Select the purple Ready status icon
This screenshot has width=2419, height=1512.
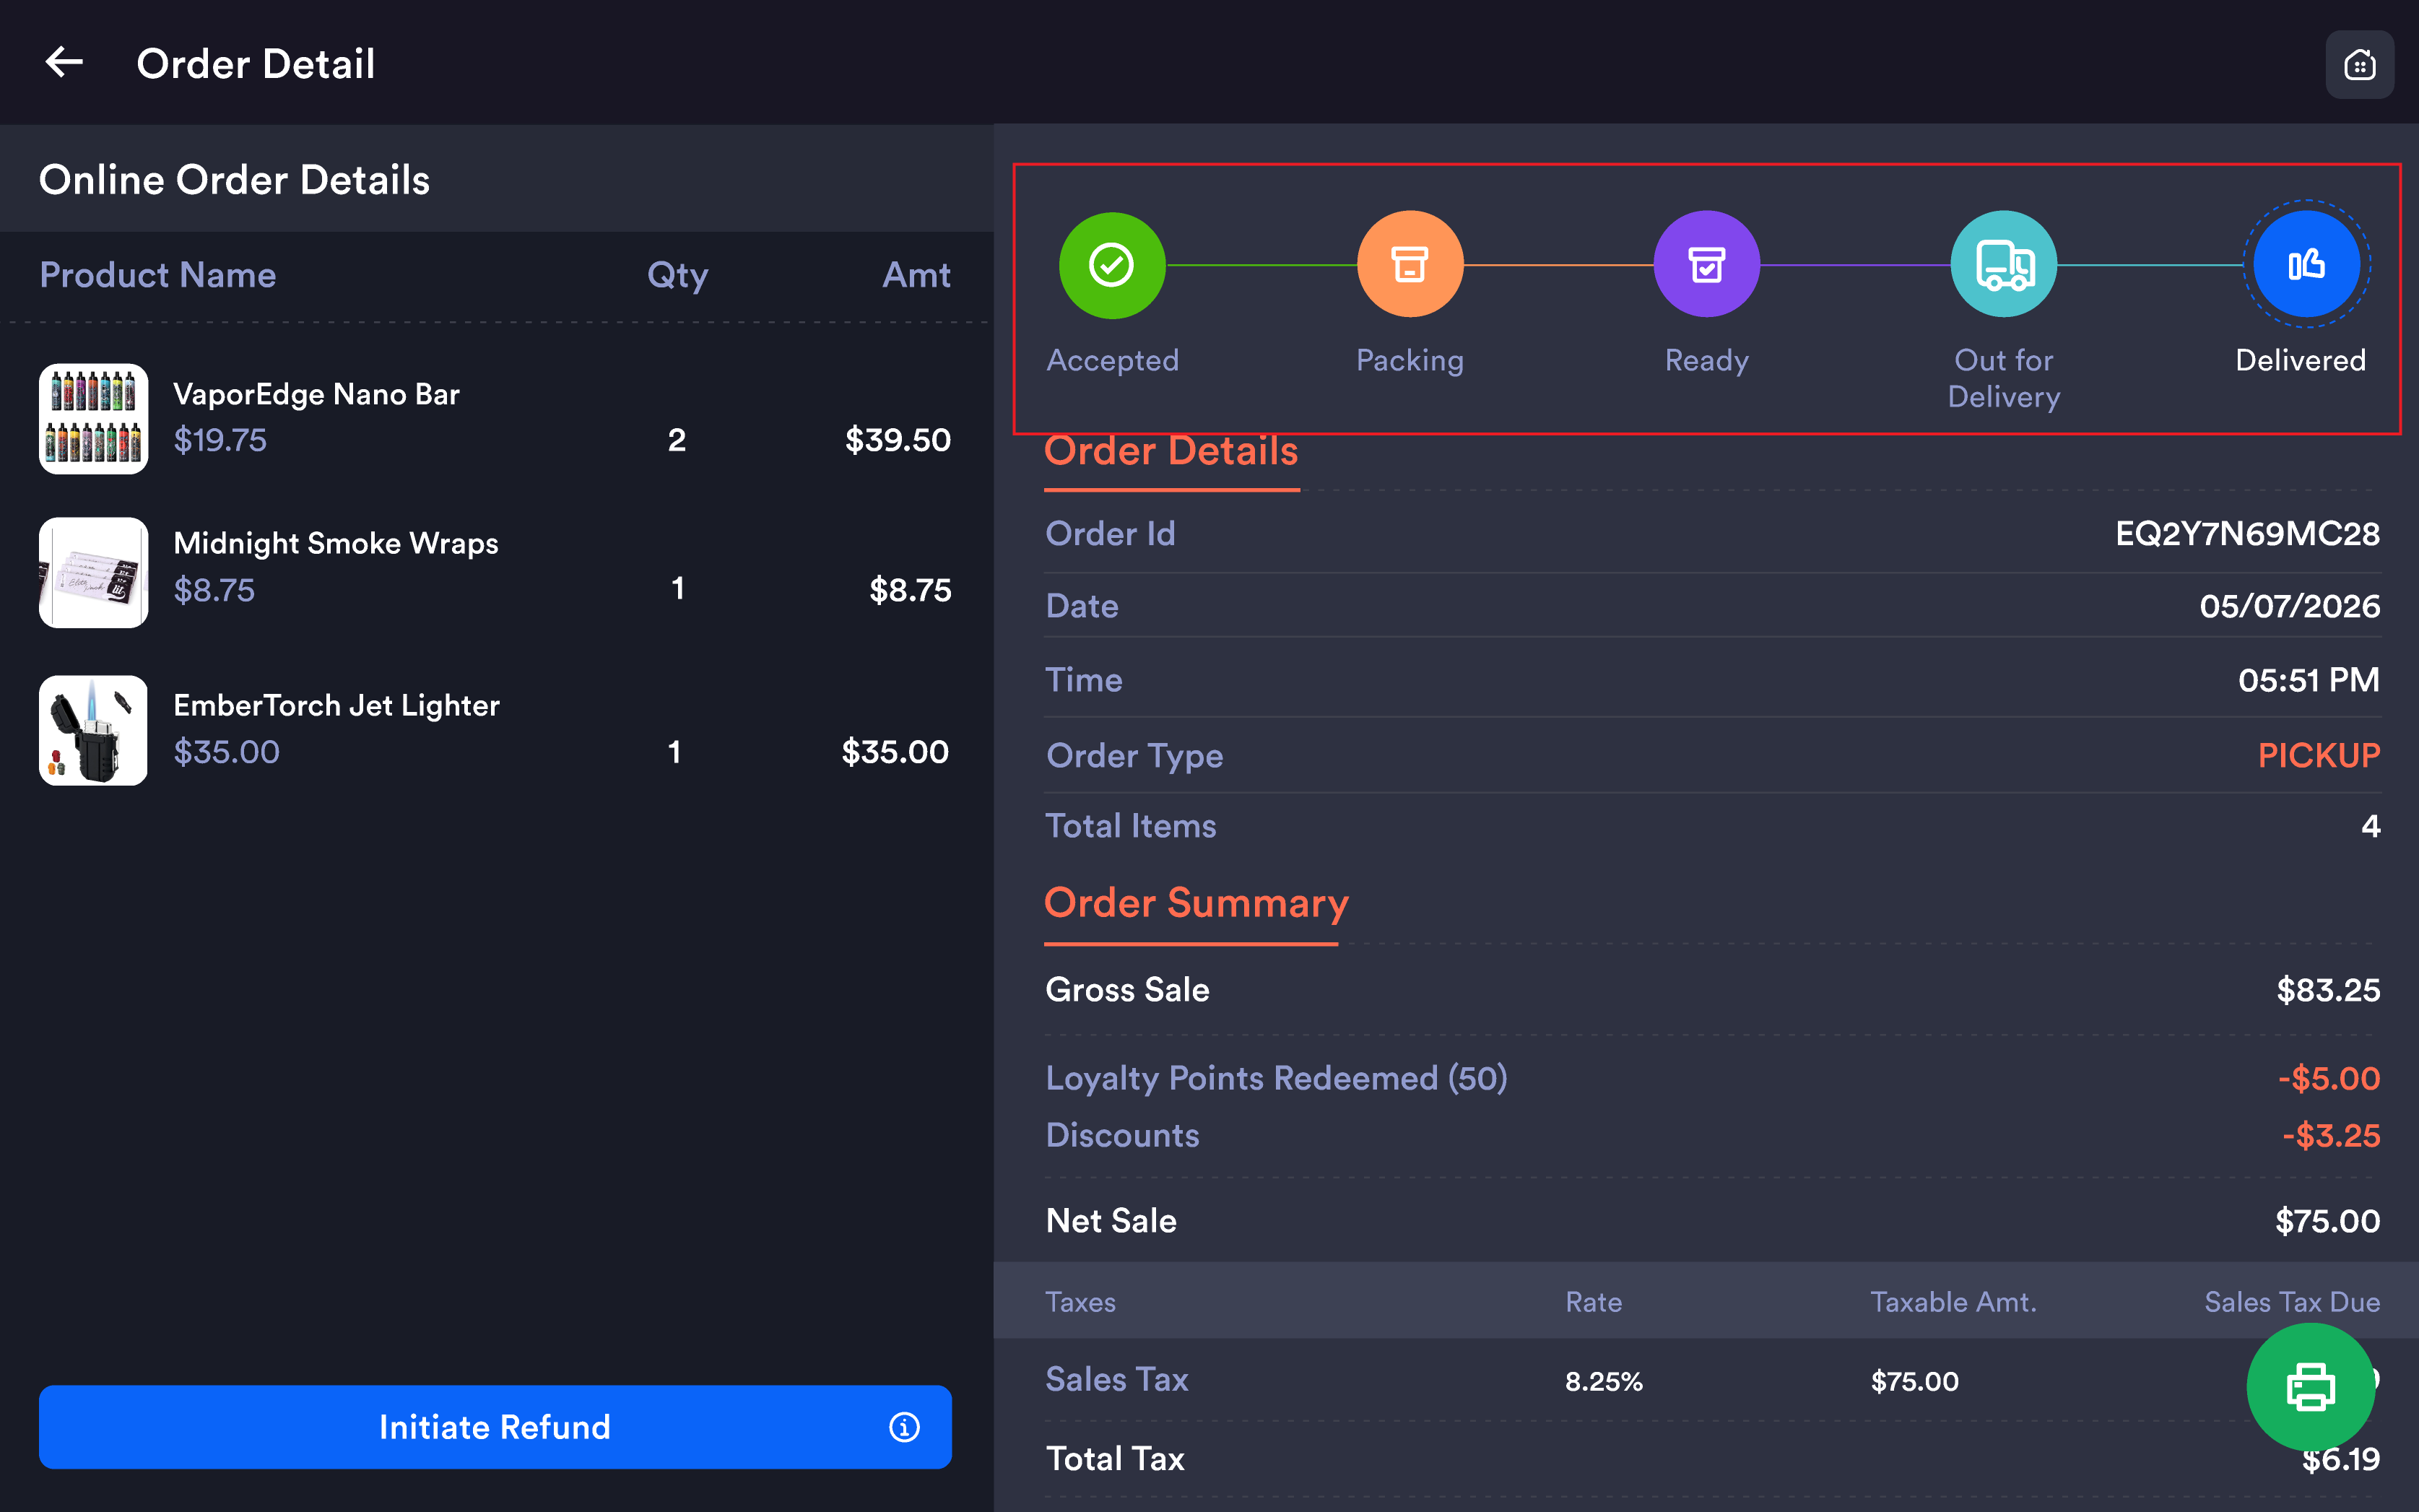pos(1706,265)
